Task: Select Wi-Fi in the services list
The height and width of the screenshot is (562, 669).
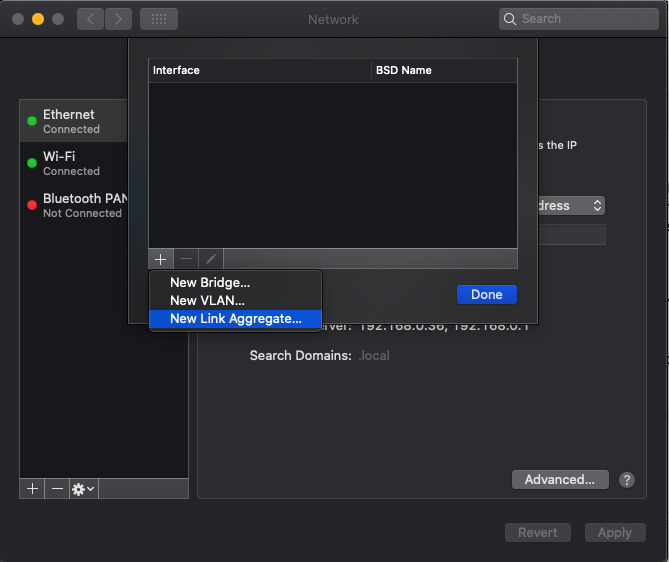Action: tap(70, 163)
